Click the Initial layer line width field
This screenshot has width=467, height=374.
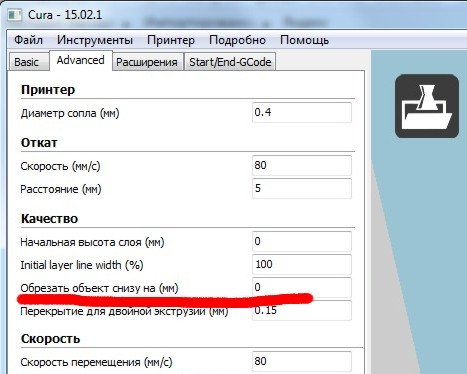302,264
